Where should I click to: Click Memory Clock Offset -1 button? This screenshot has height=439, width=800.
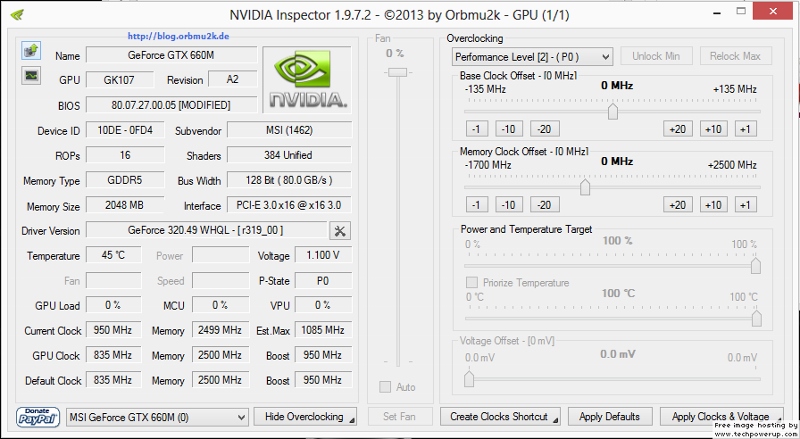pyautogui.click(x=477, y=205)
